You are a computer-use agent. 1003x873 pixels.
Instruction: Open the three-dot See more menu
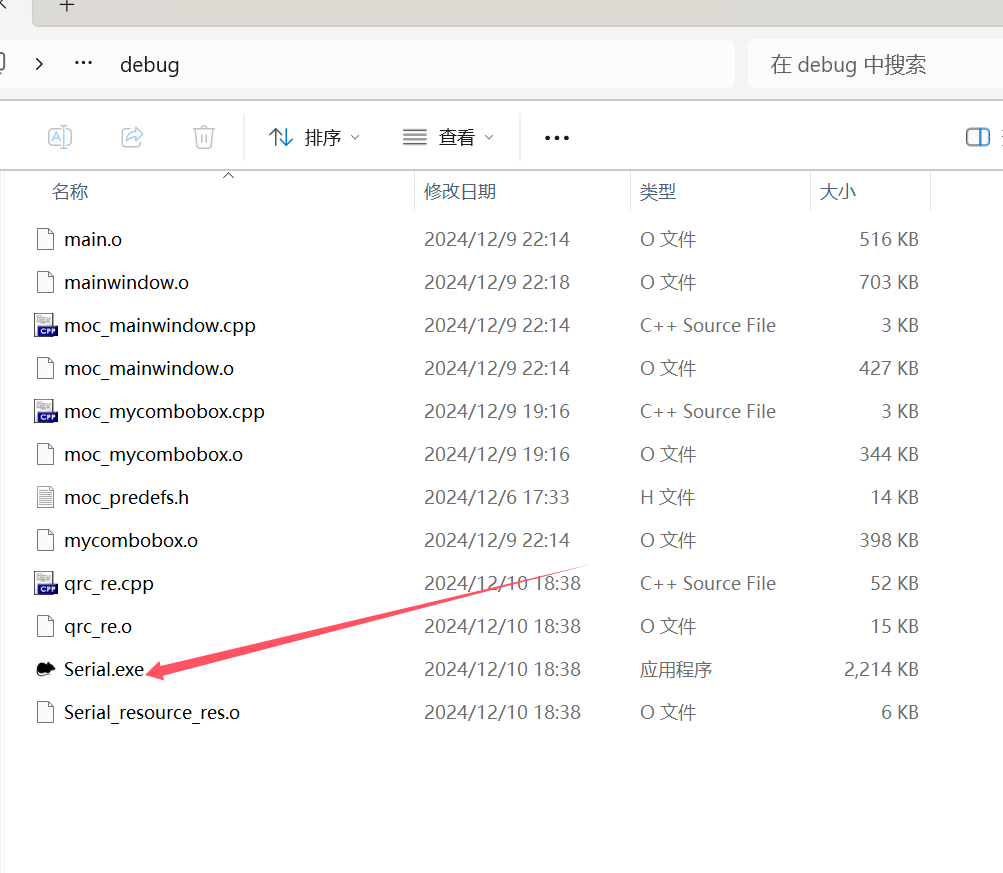[x=556, y=138]
